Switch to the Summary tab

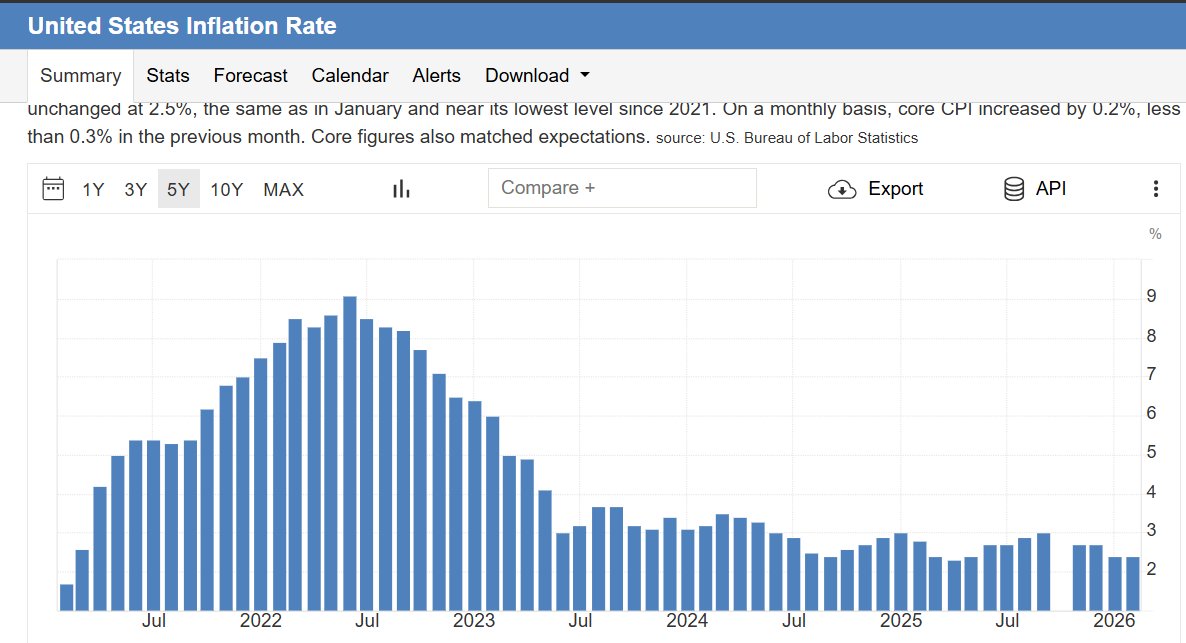point(80,76)
